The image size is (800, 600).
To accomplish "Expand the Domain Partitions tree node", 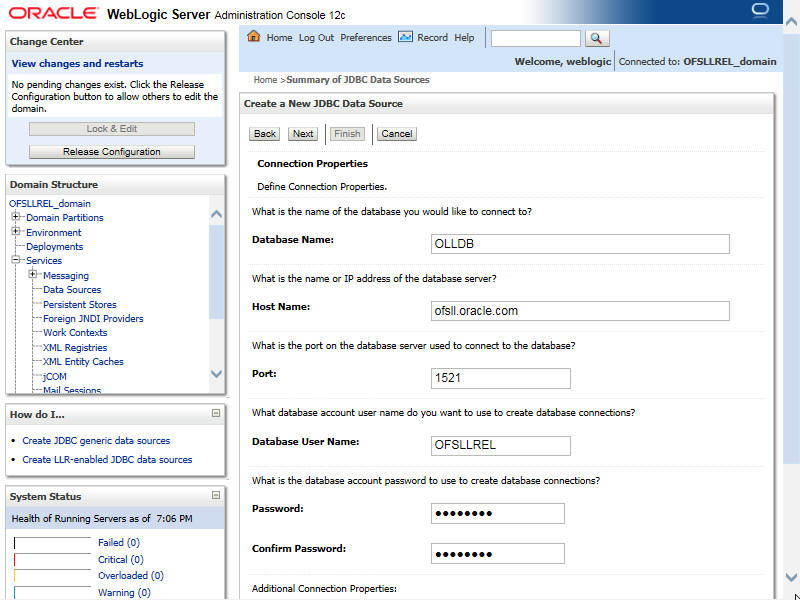I will (x=16, y=217).
